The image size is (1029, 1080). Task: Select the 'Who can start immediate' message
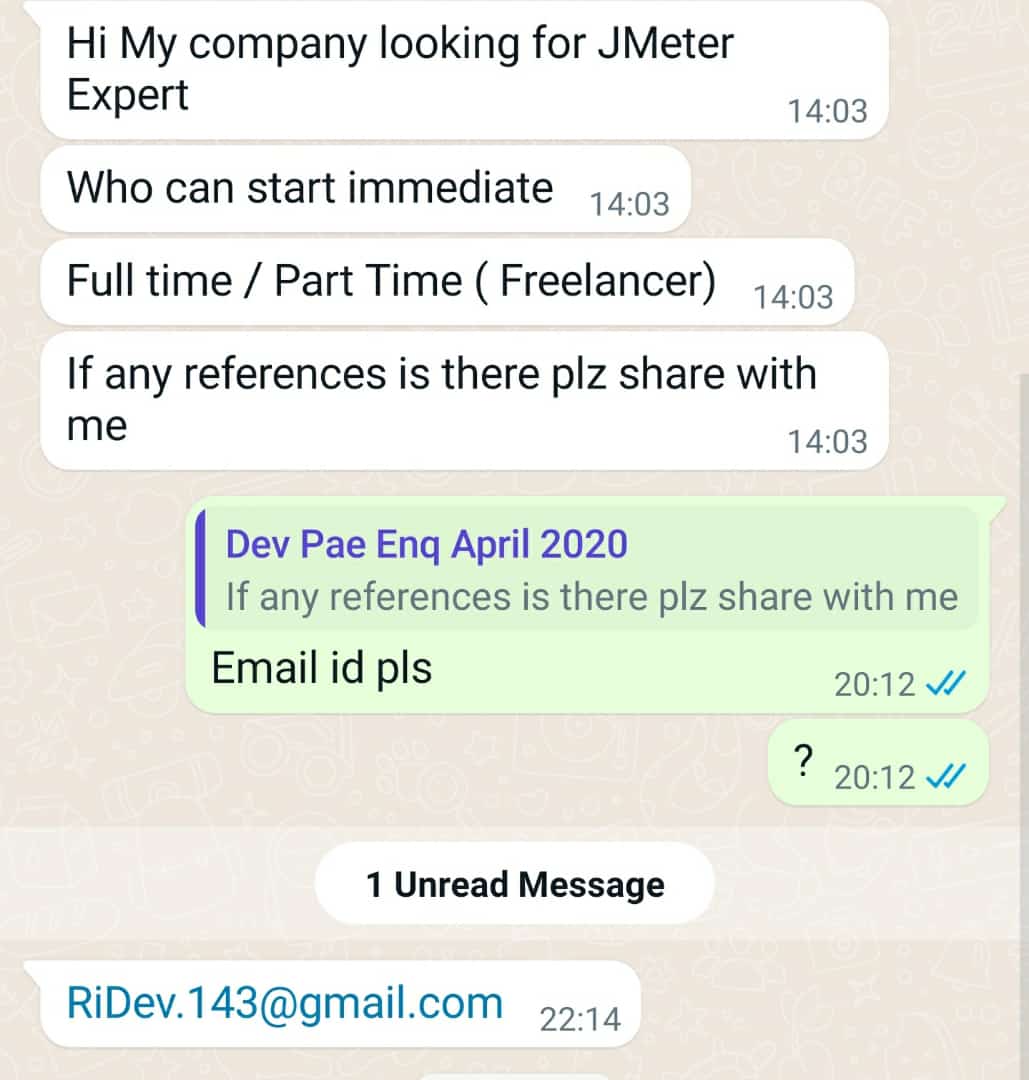pos(366,189)
